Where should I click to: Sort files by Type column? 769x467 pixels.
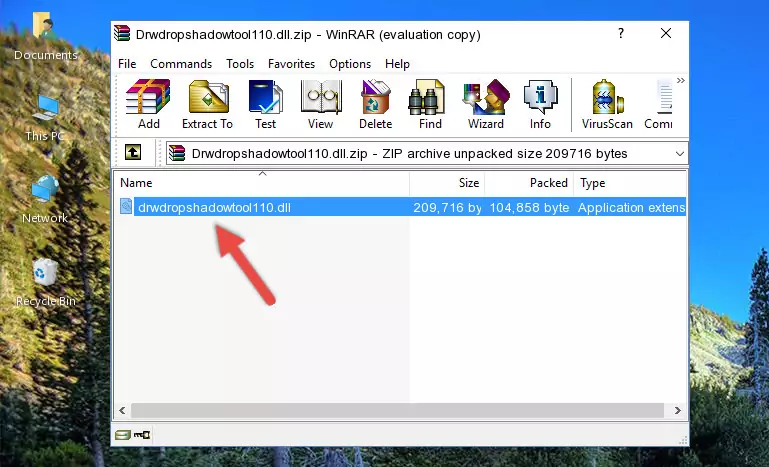(630, 182)
